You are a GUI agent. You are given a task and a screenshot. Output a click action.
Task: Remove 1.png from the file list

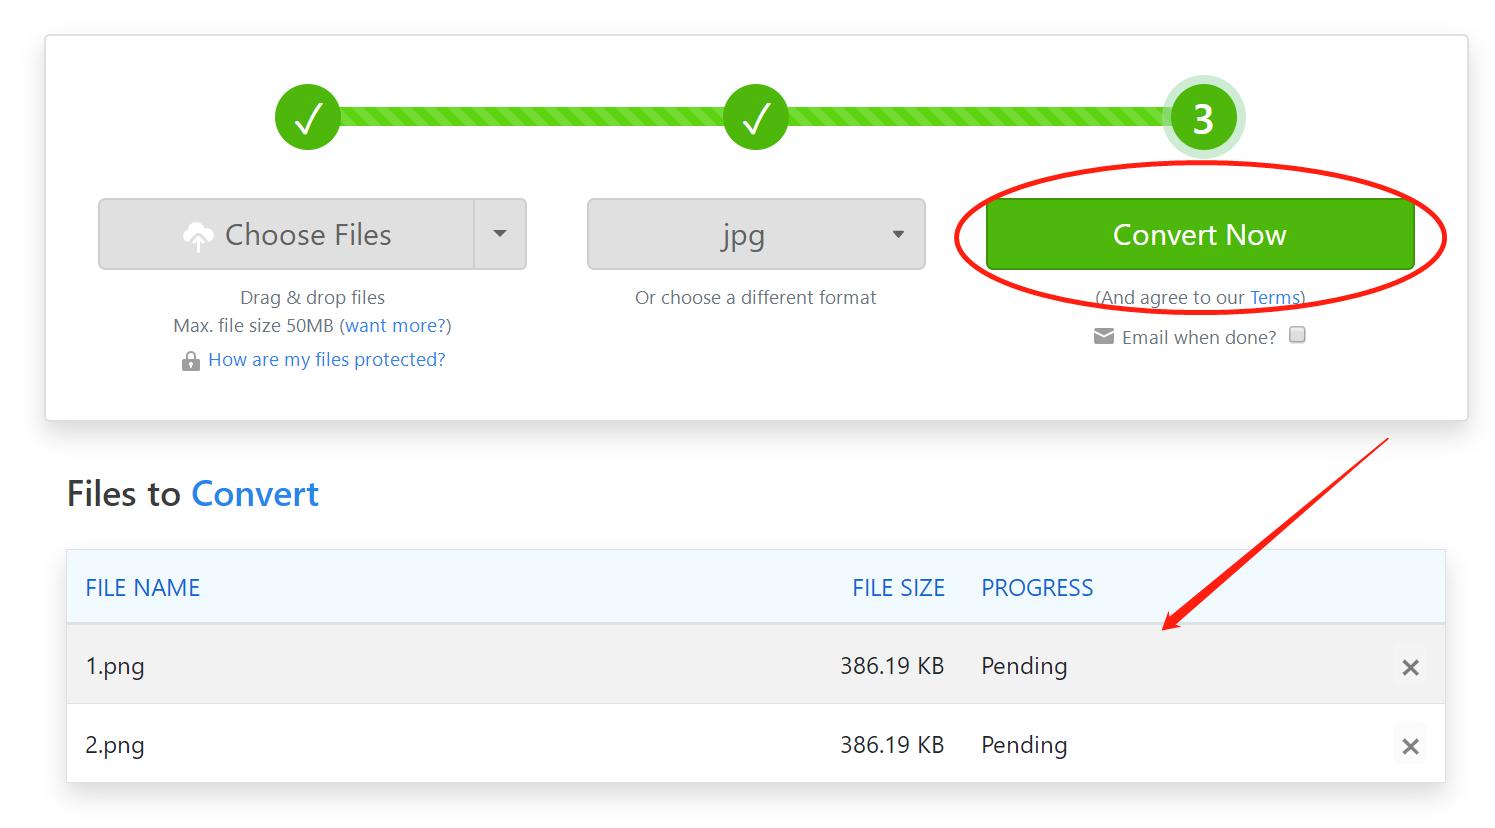click(1410, 667)
